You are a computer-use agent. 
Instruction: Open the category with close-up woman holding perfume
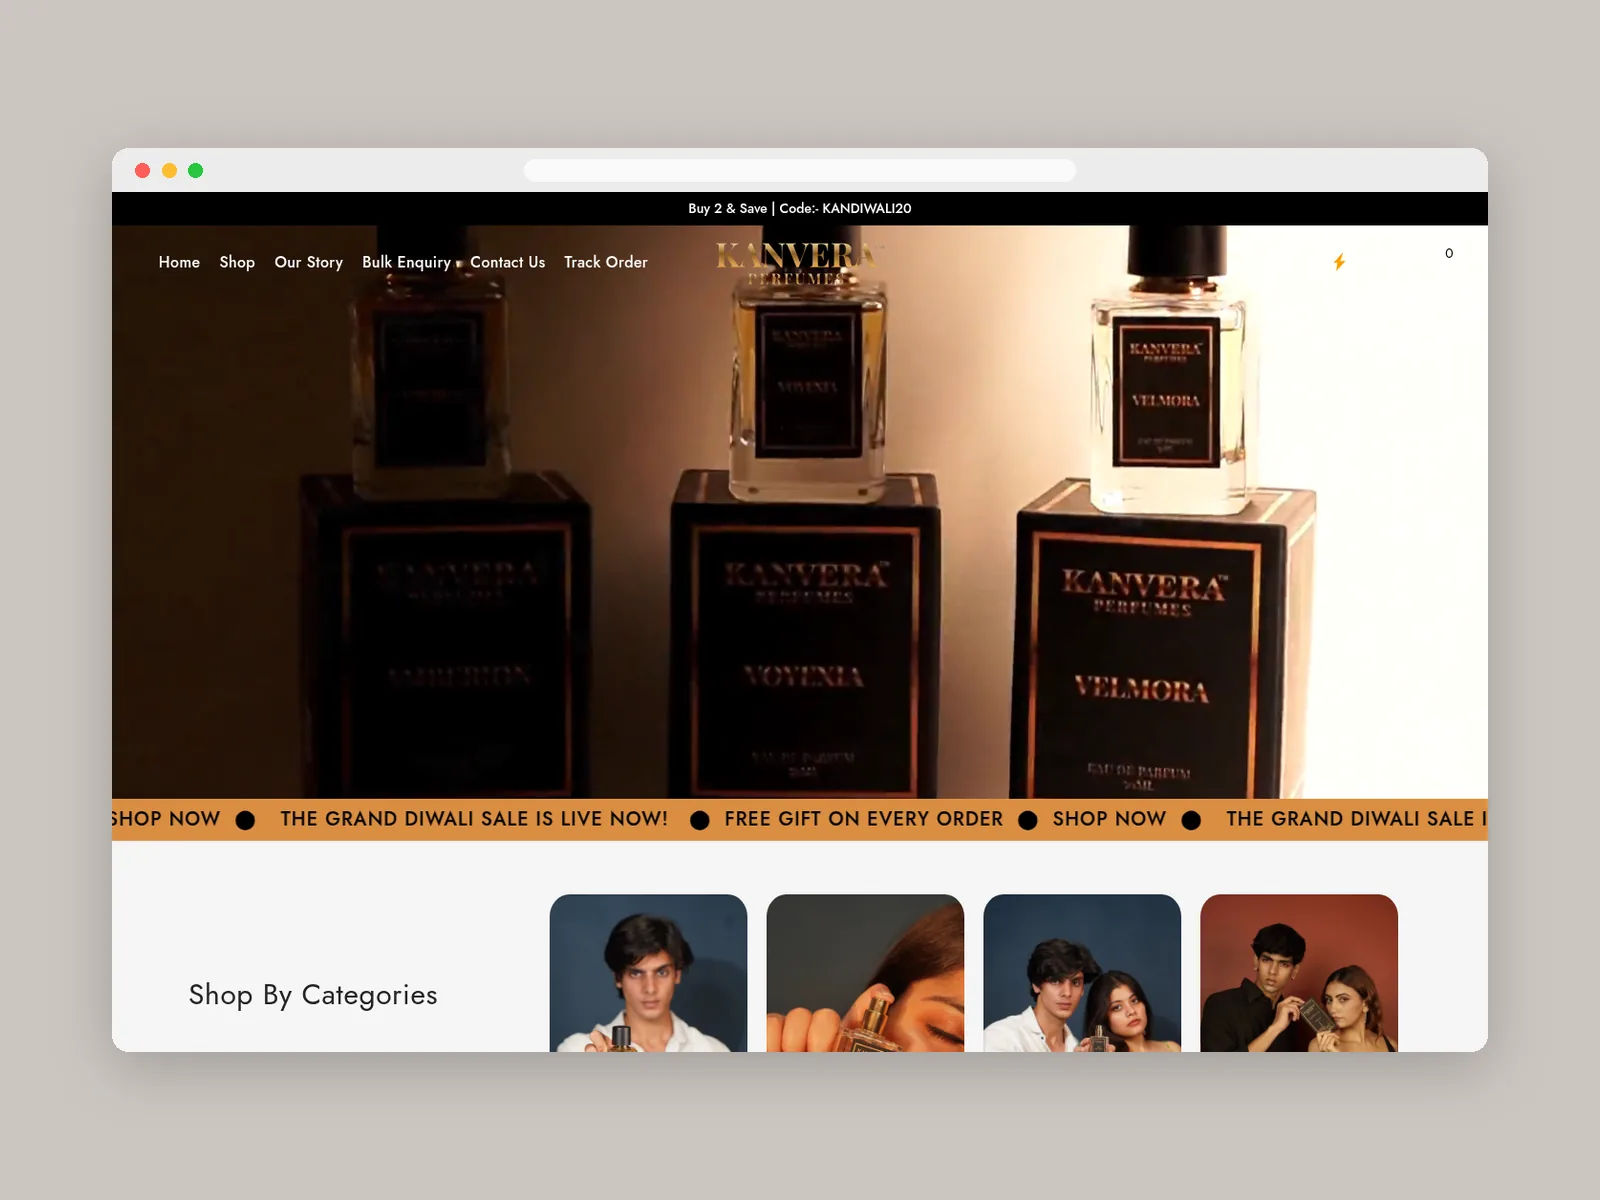coord(865,973)
